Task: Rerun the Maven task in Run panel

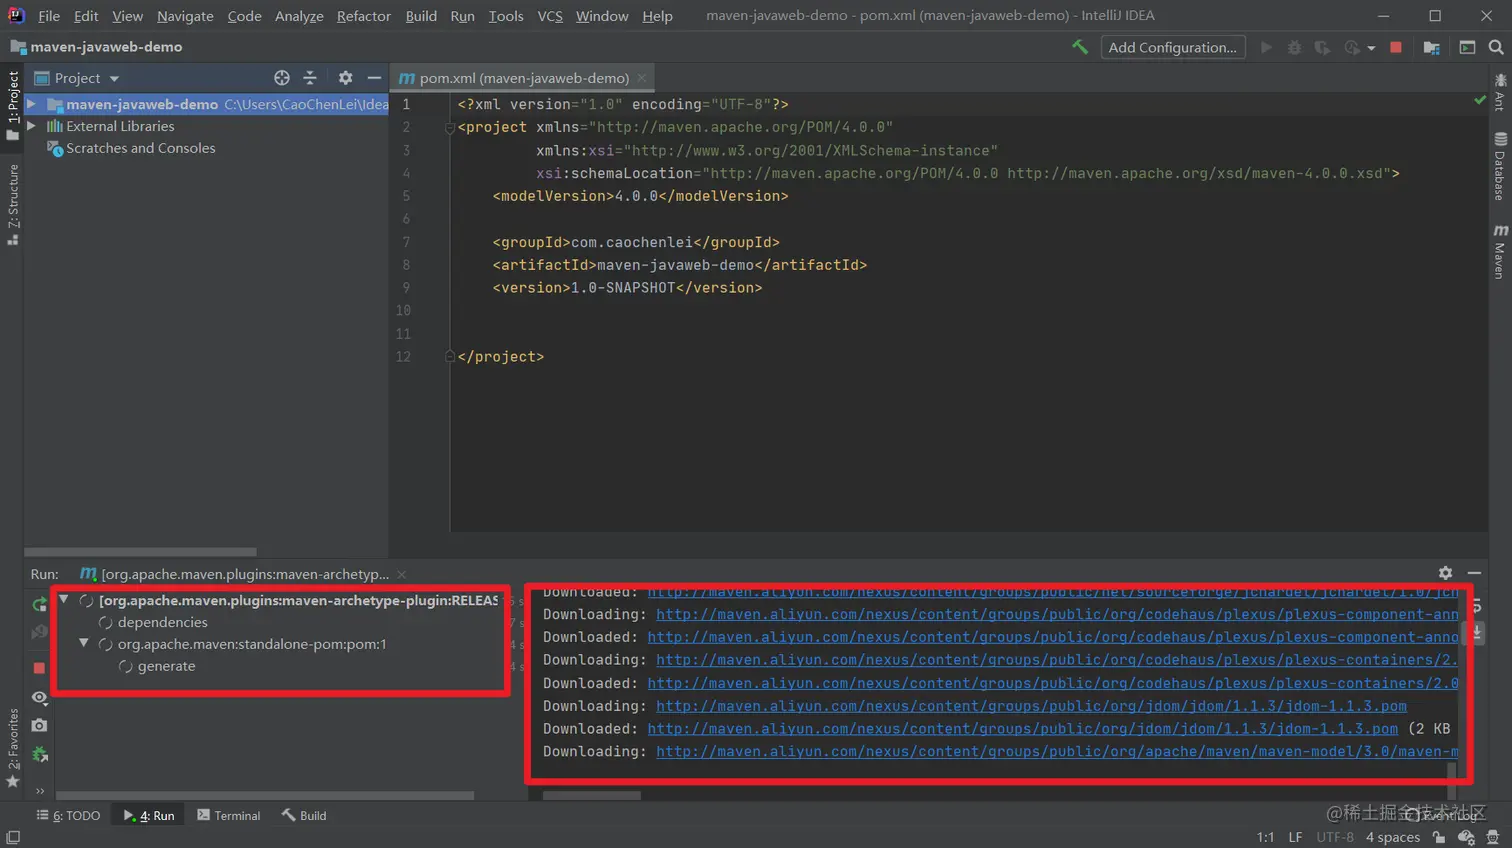Action: pyautogui.click(x=39, y=605)
